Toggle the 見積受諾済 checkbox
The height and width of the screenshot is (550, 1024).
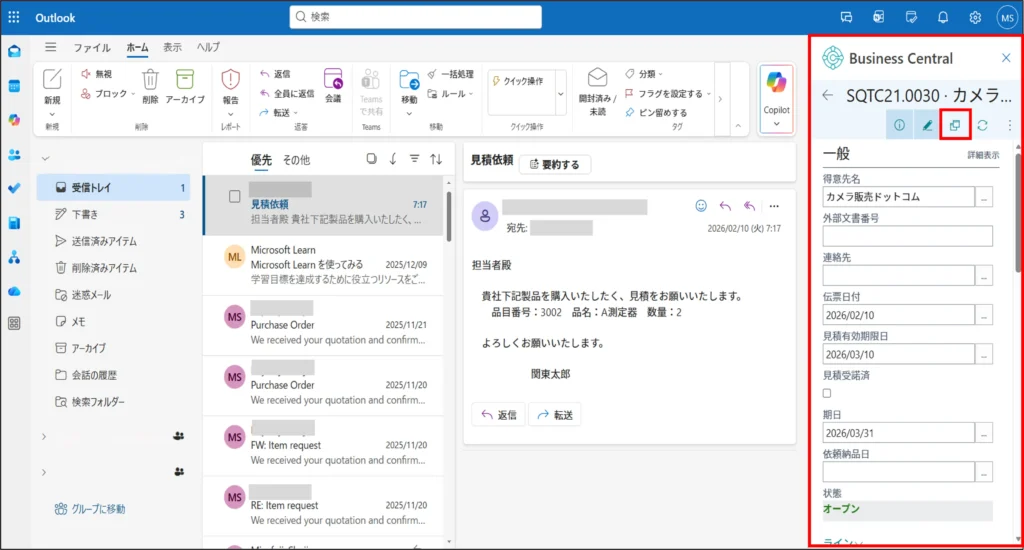click(x=827, y=393)
